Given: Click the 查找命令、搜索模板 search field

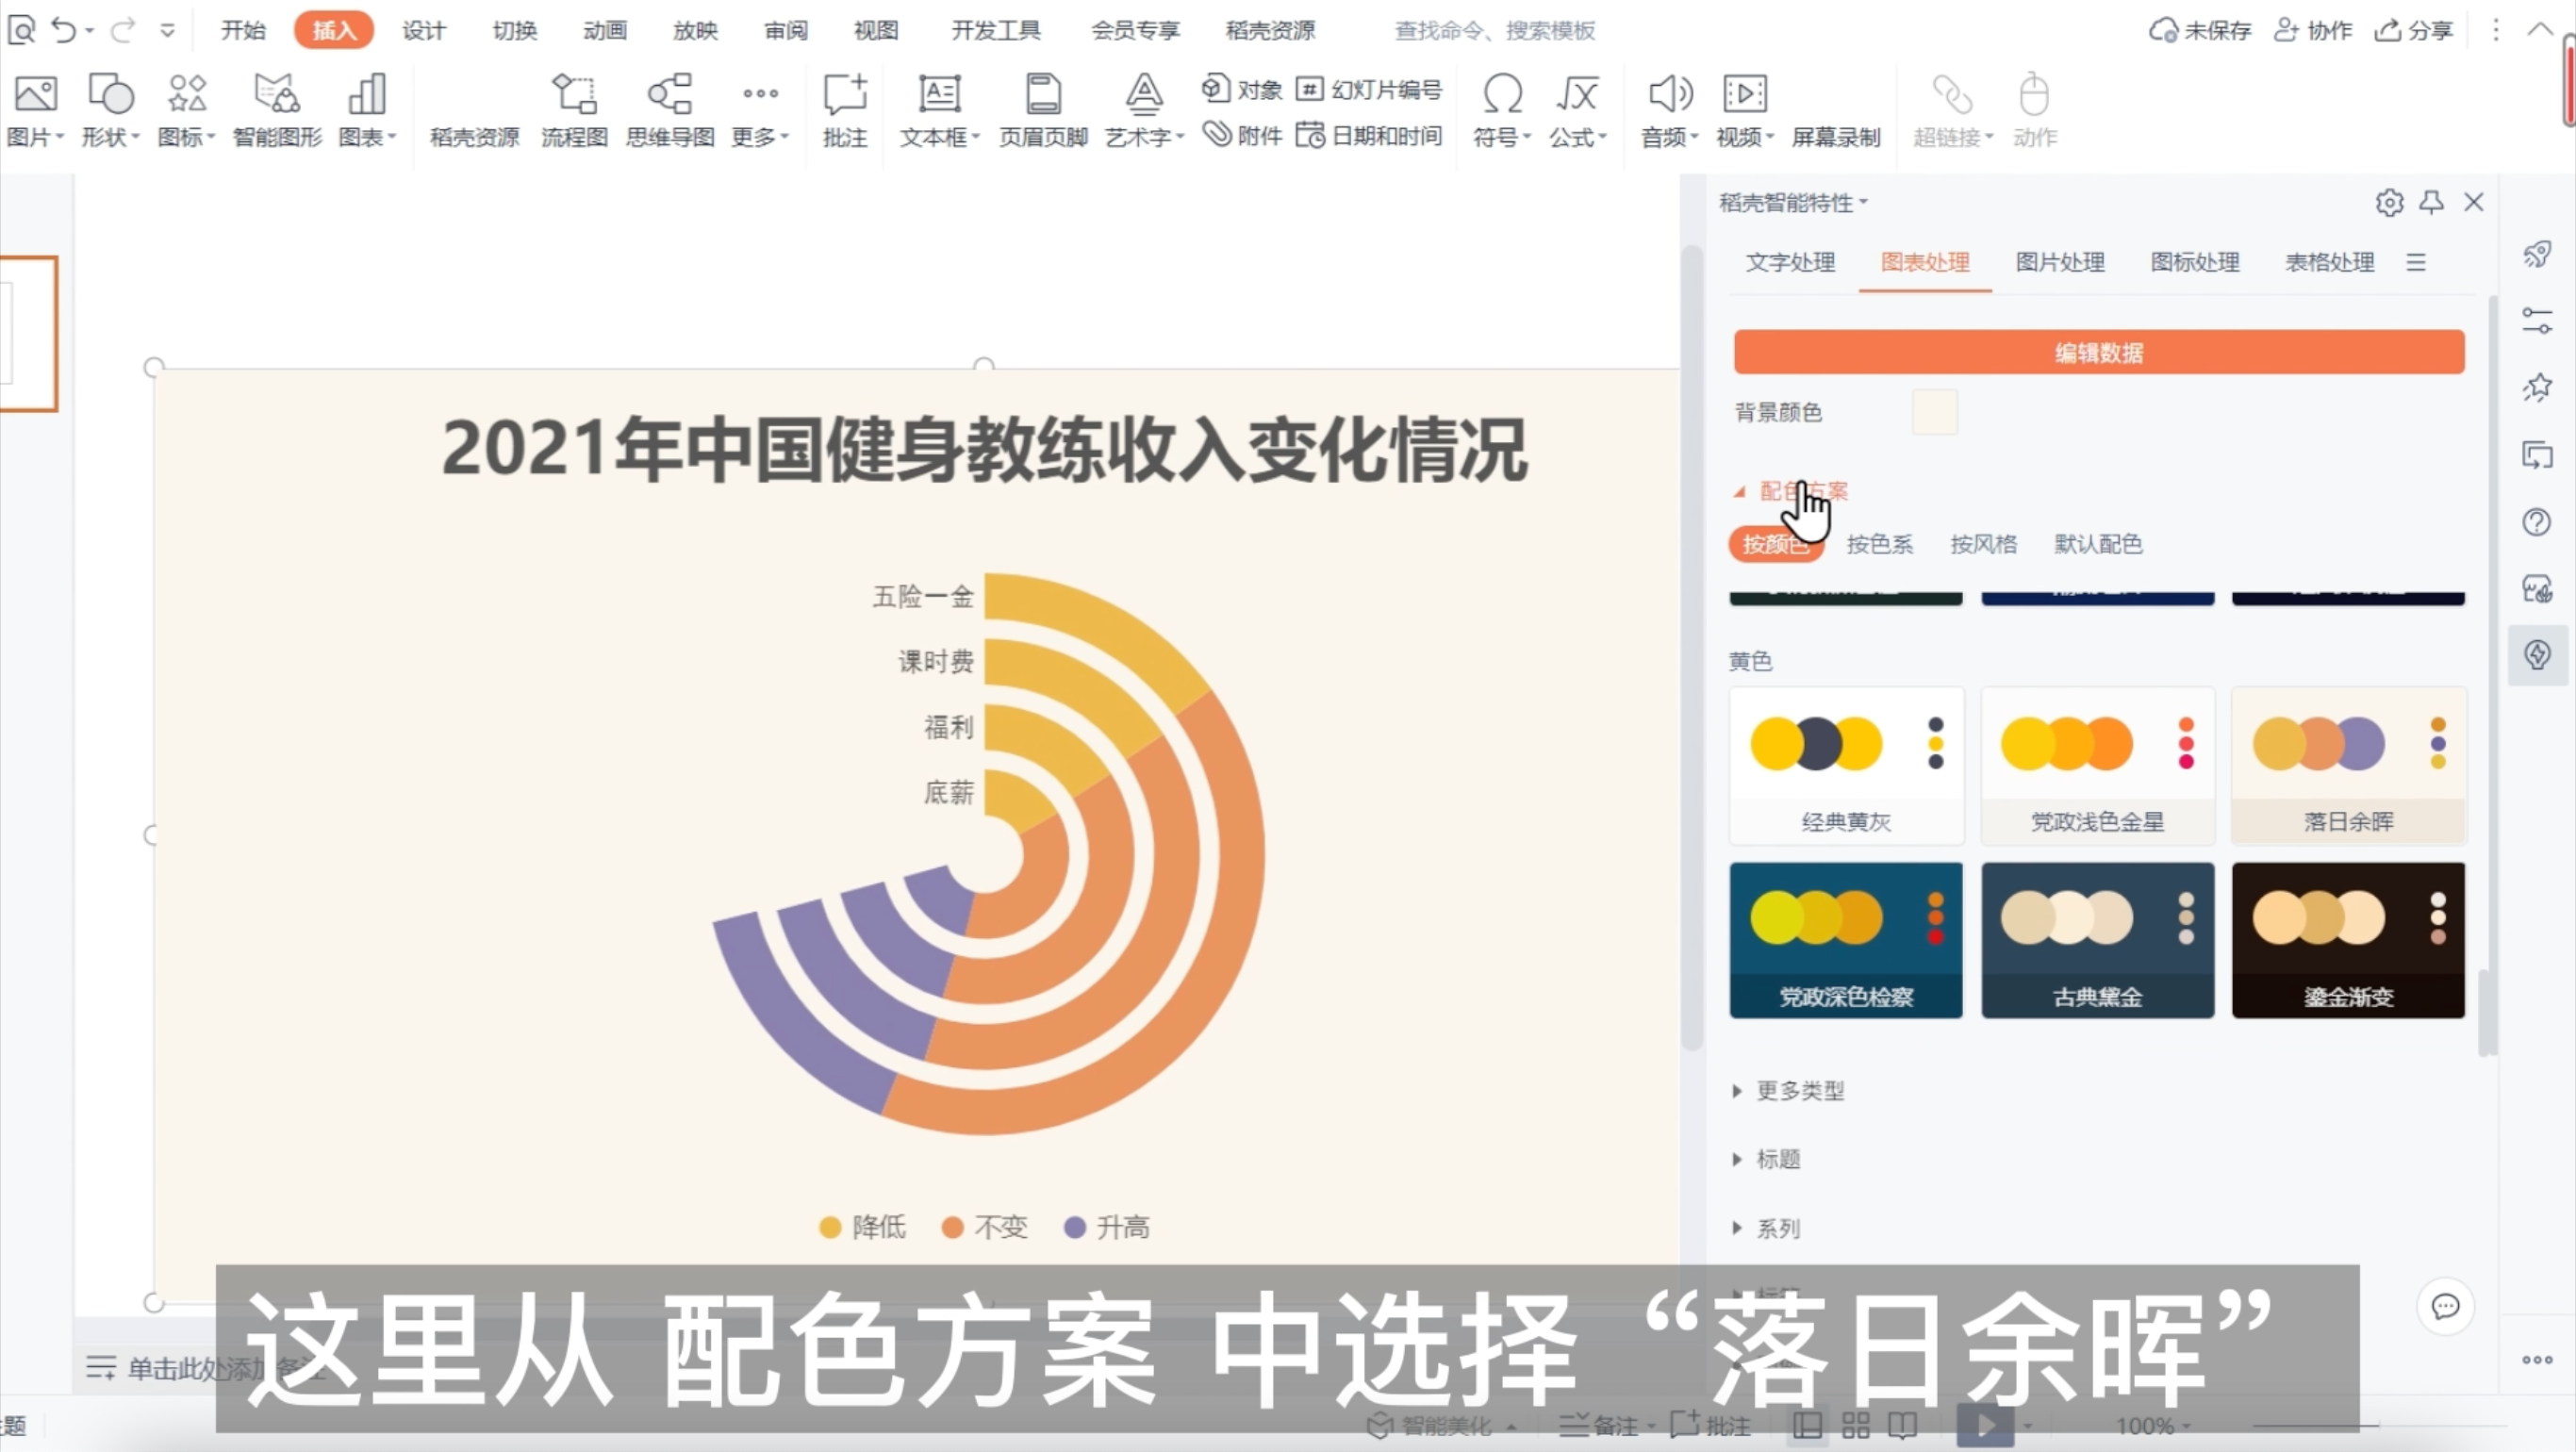Looking at the screenshot, I should (1494, 31).
